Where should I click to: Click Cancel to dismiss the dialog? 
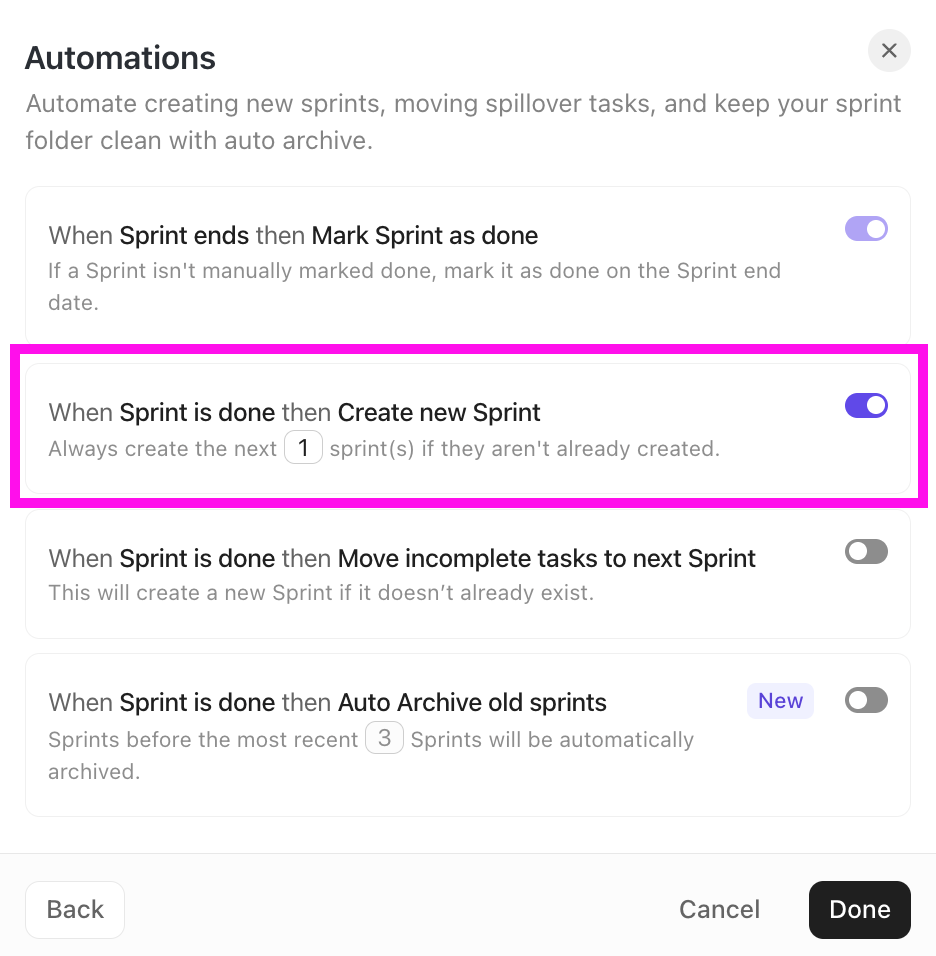coord(719,909)
